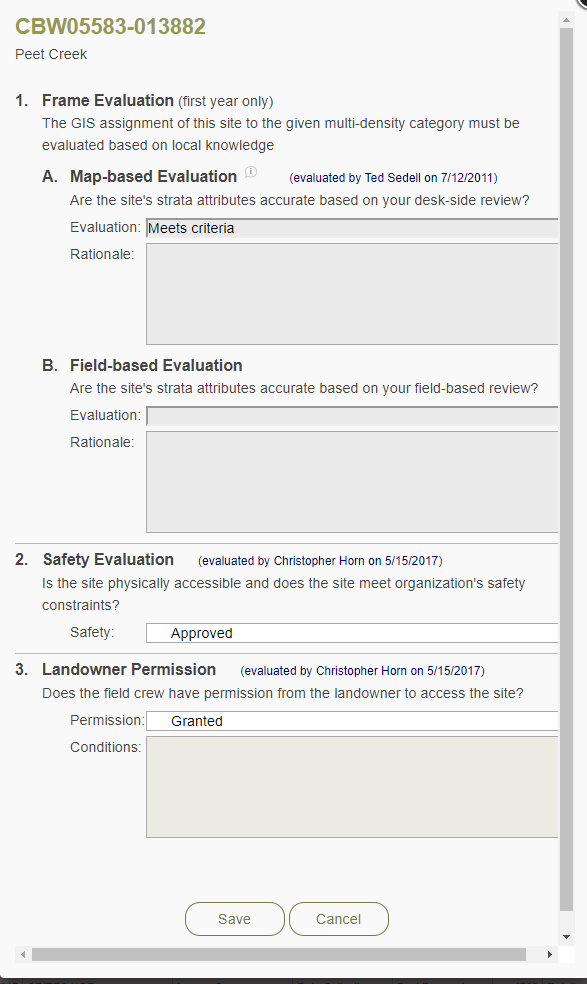Open the Map-based Evaluation dropdown showing Meets criteria
This screenshot has width=587, height=984.
click(x=352, y=228)
